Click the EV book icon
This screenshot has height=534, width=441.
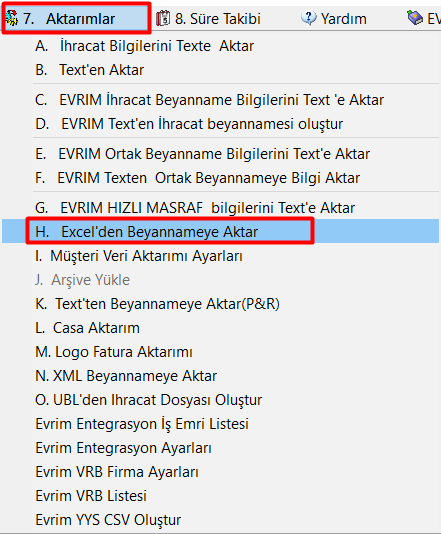tap(415, 18)
